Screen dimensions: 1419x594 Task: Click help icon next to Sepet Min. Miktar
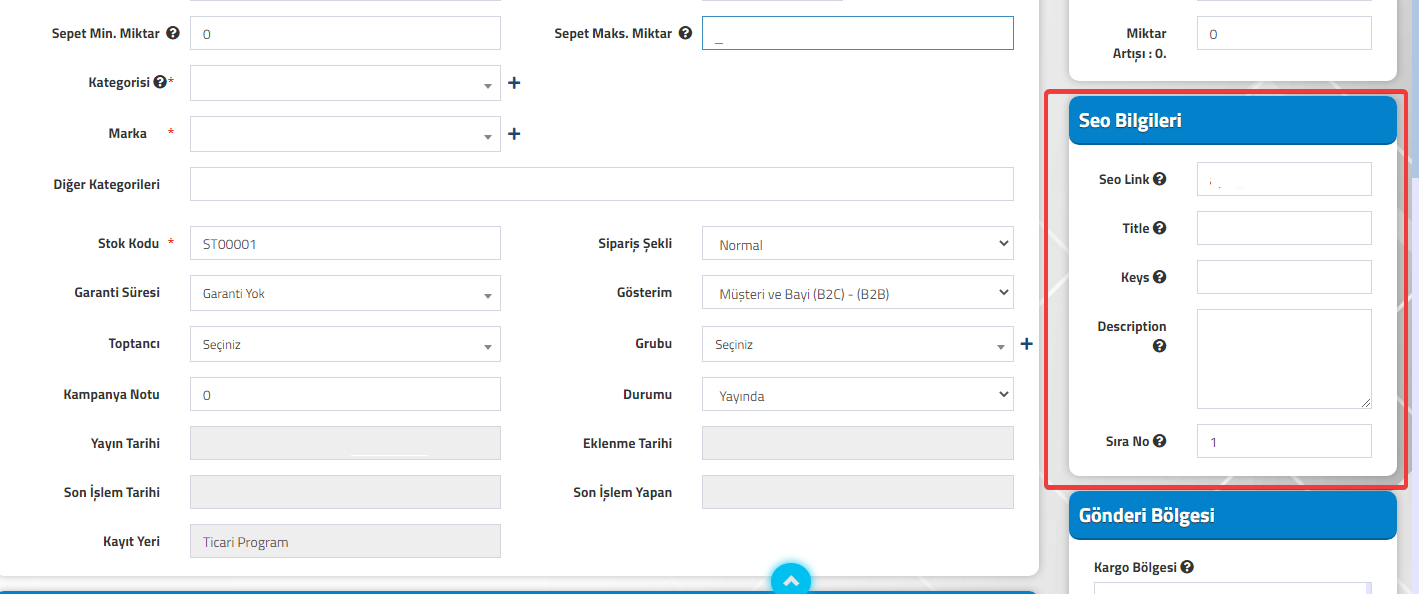coord(173,33)
